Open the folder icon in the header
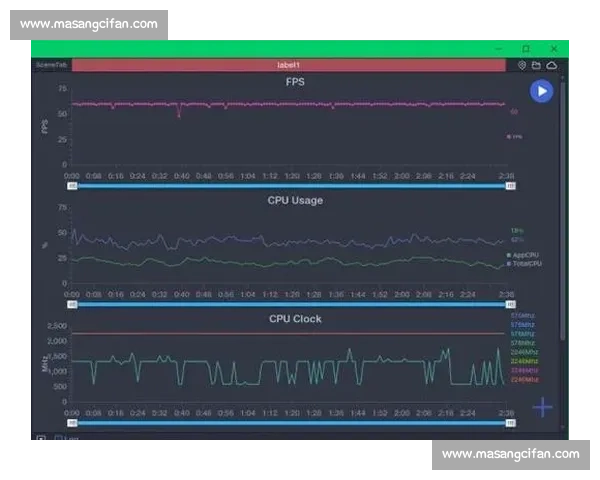Screen dimensions: 600x480 [536, 65]
